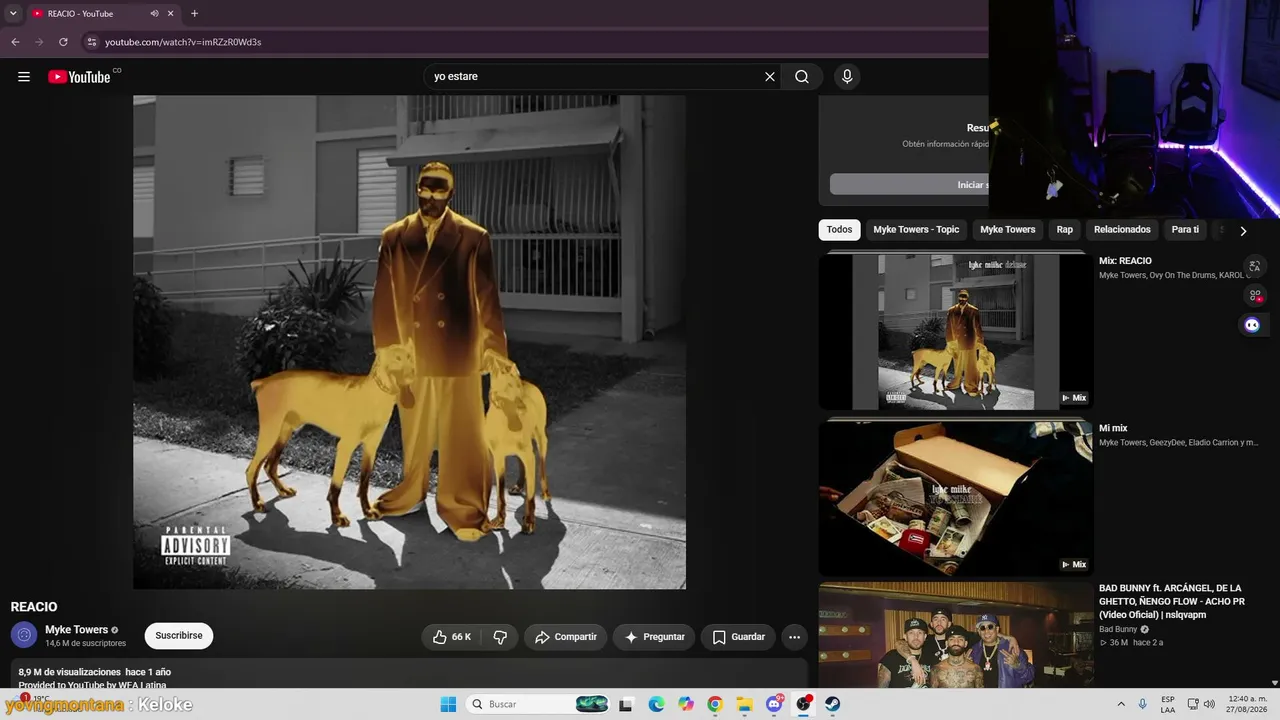Click the REACIO album art video player
Viewport: 1280px width, 720px height.
pyautogui.click(x=409, y=342)
